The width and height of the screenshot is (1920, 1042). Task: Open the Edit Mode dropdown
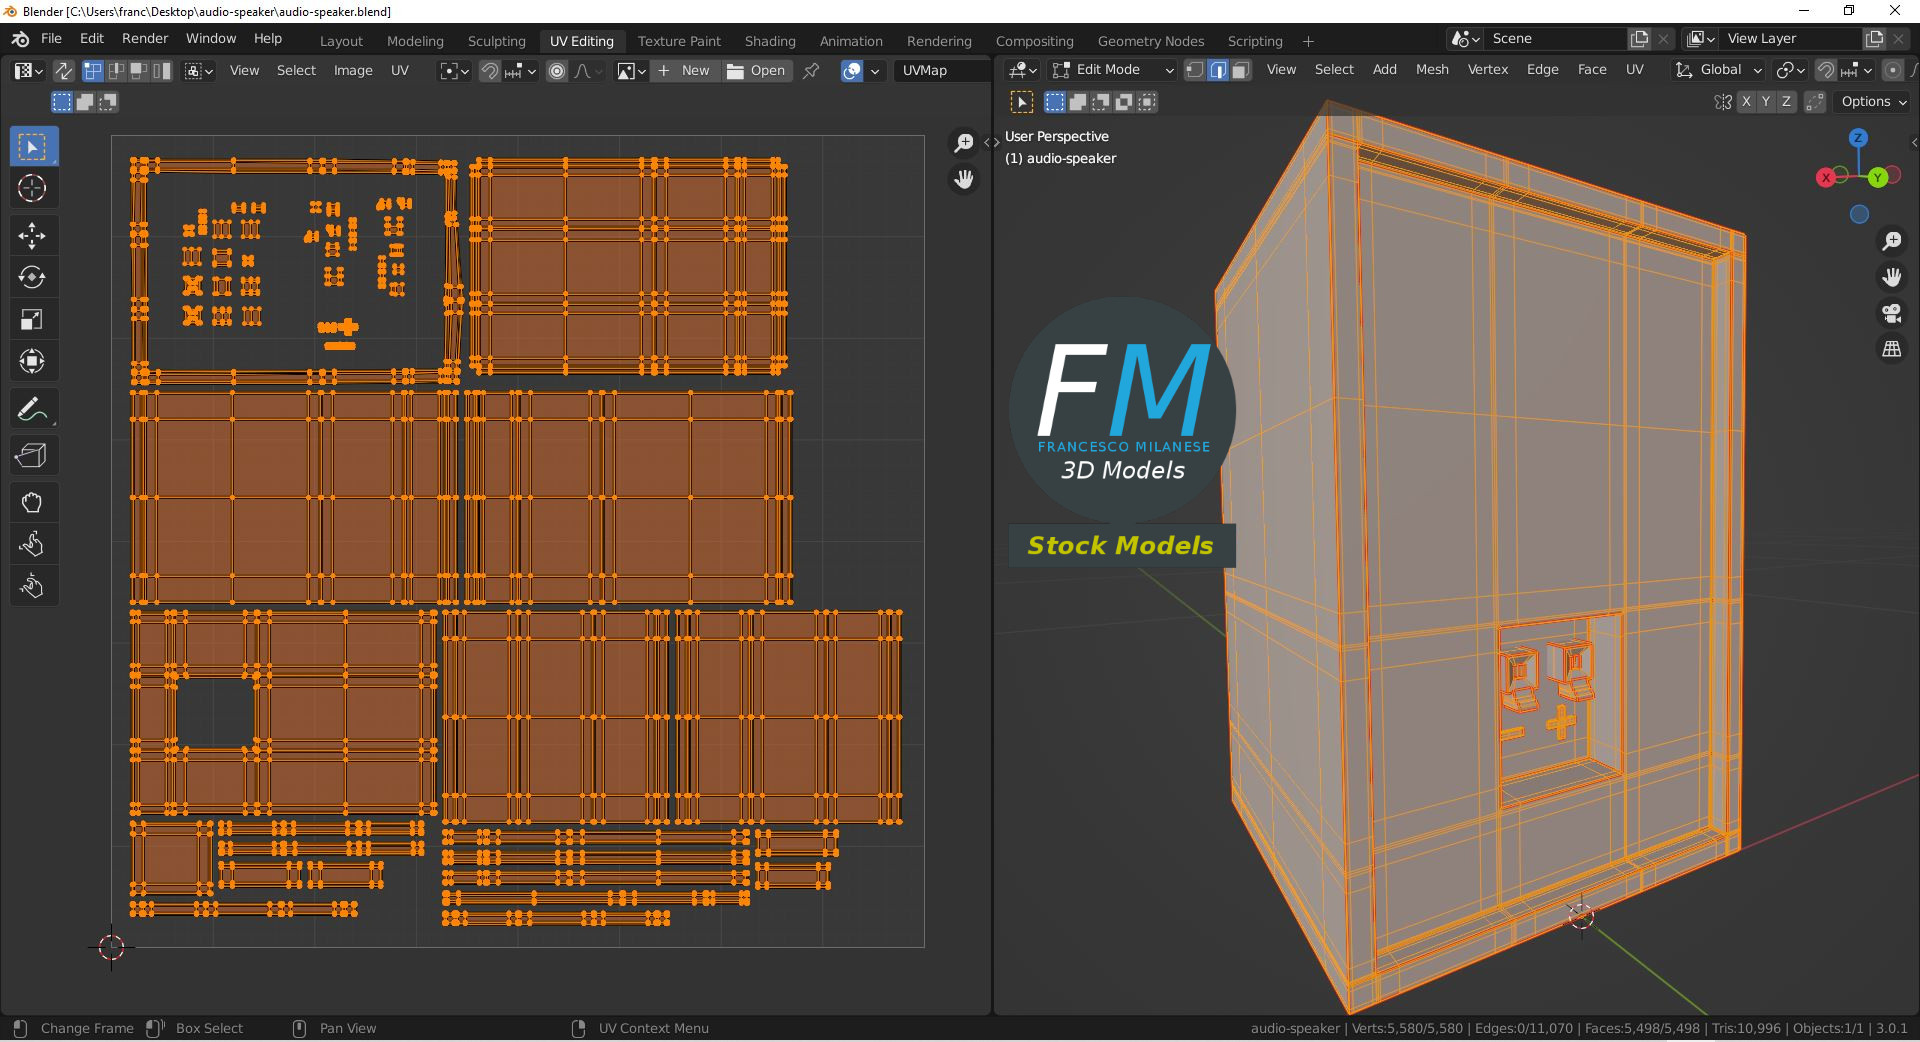(1112, 70)
